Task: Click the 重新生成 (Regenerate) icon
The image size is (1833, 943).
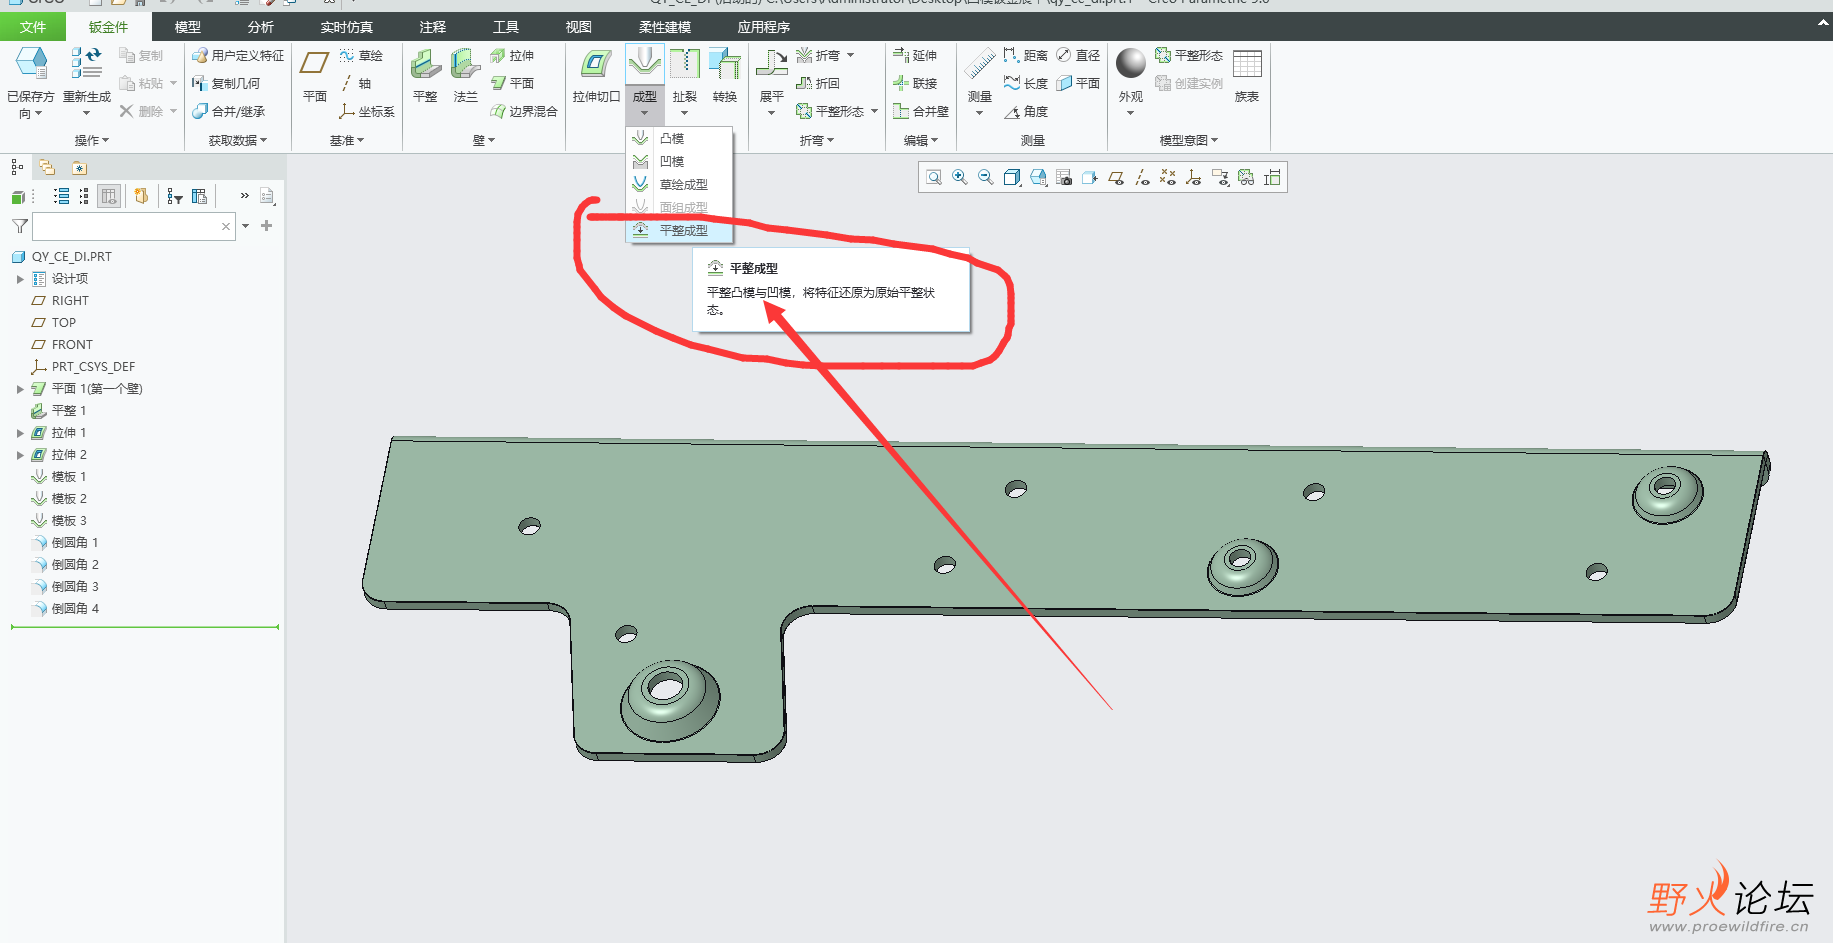Action: pyautogui.click(x=86, y=63)
